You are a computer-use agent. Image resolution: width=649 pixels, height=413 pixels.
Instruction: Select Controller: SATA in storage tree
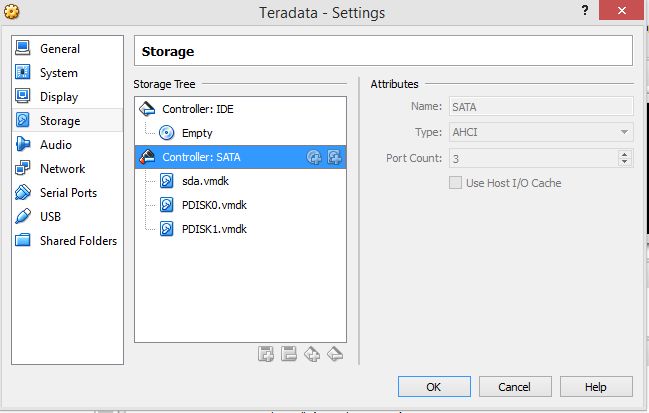coord(240,157)
